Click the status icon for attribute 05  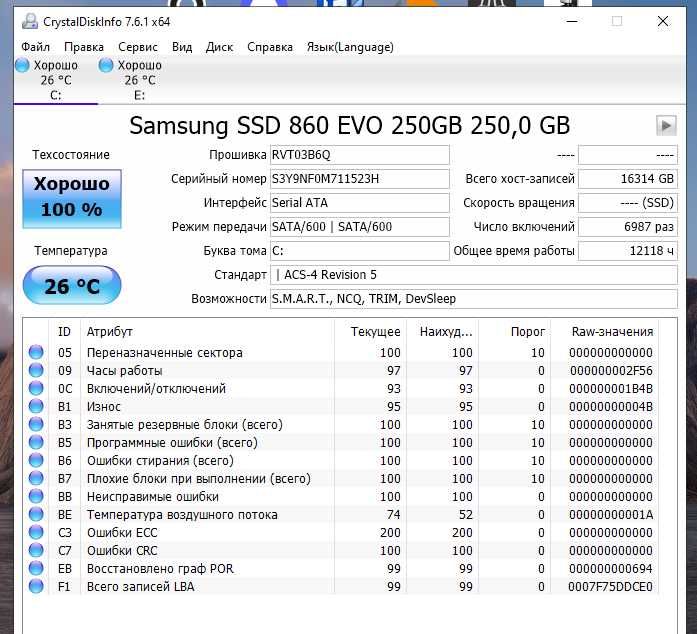tap(36, 352)
